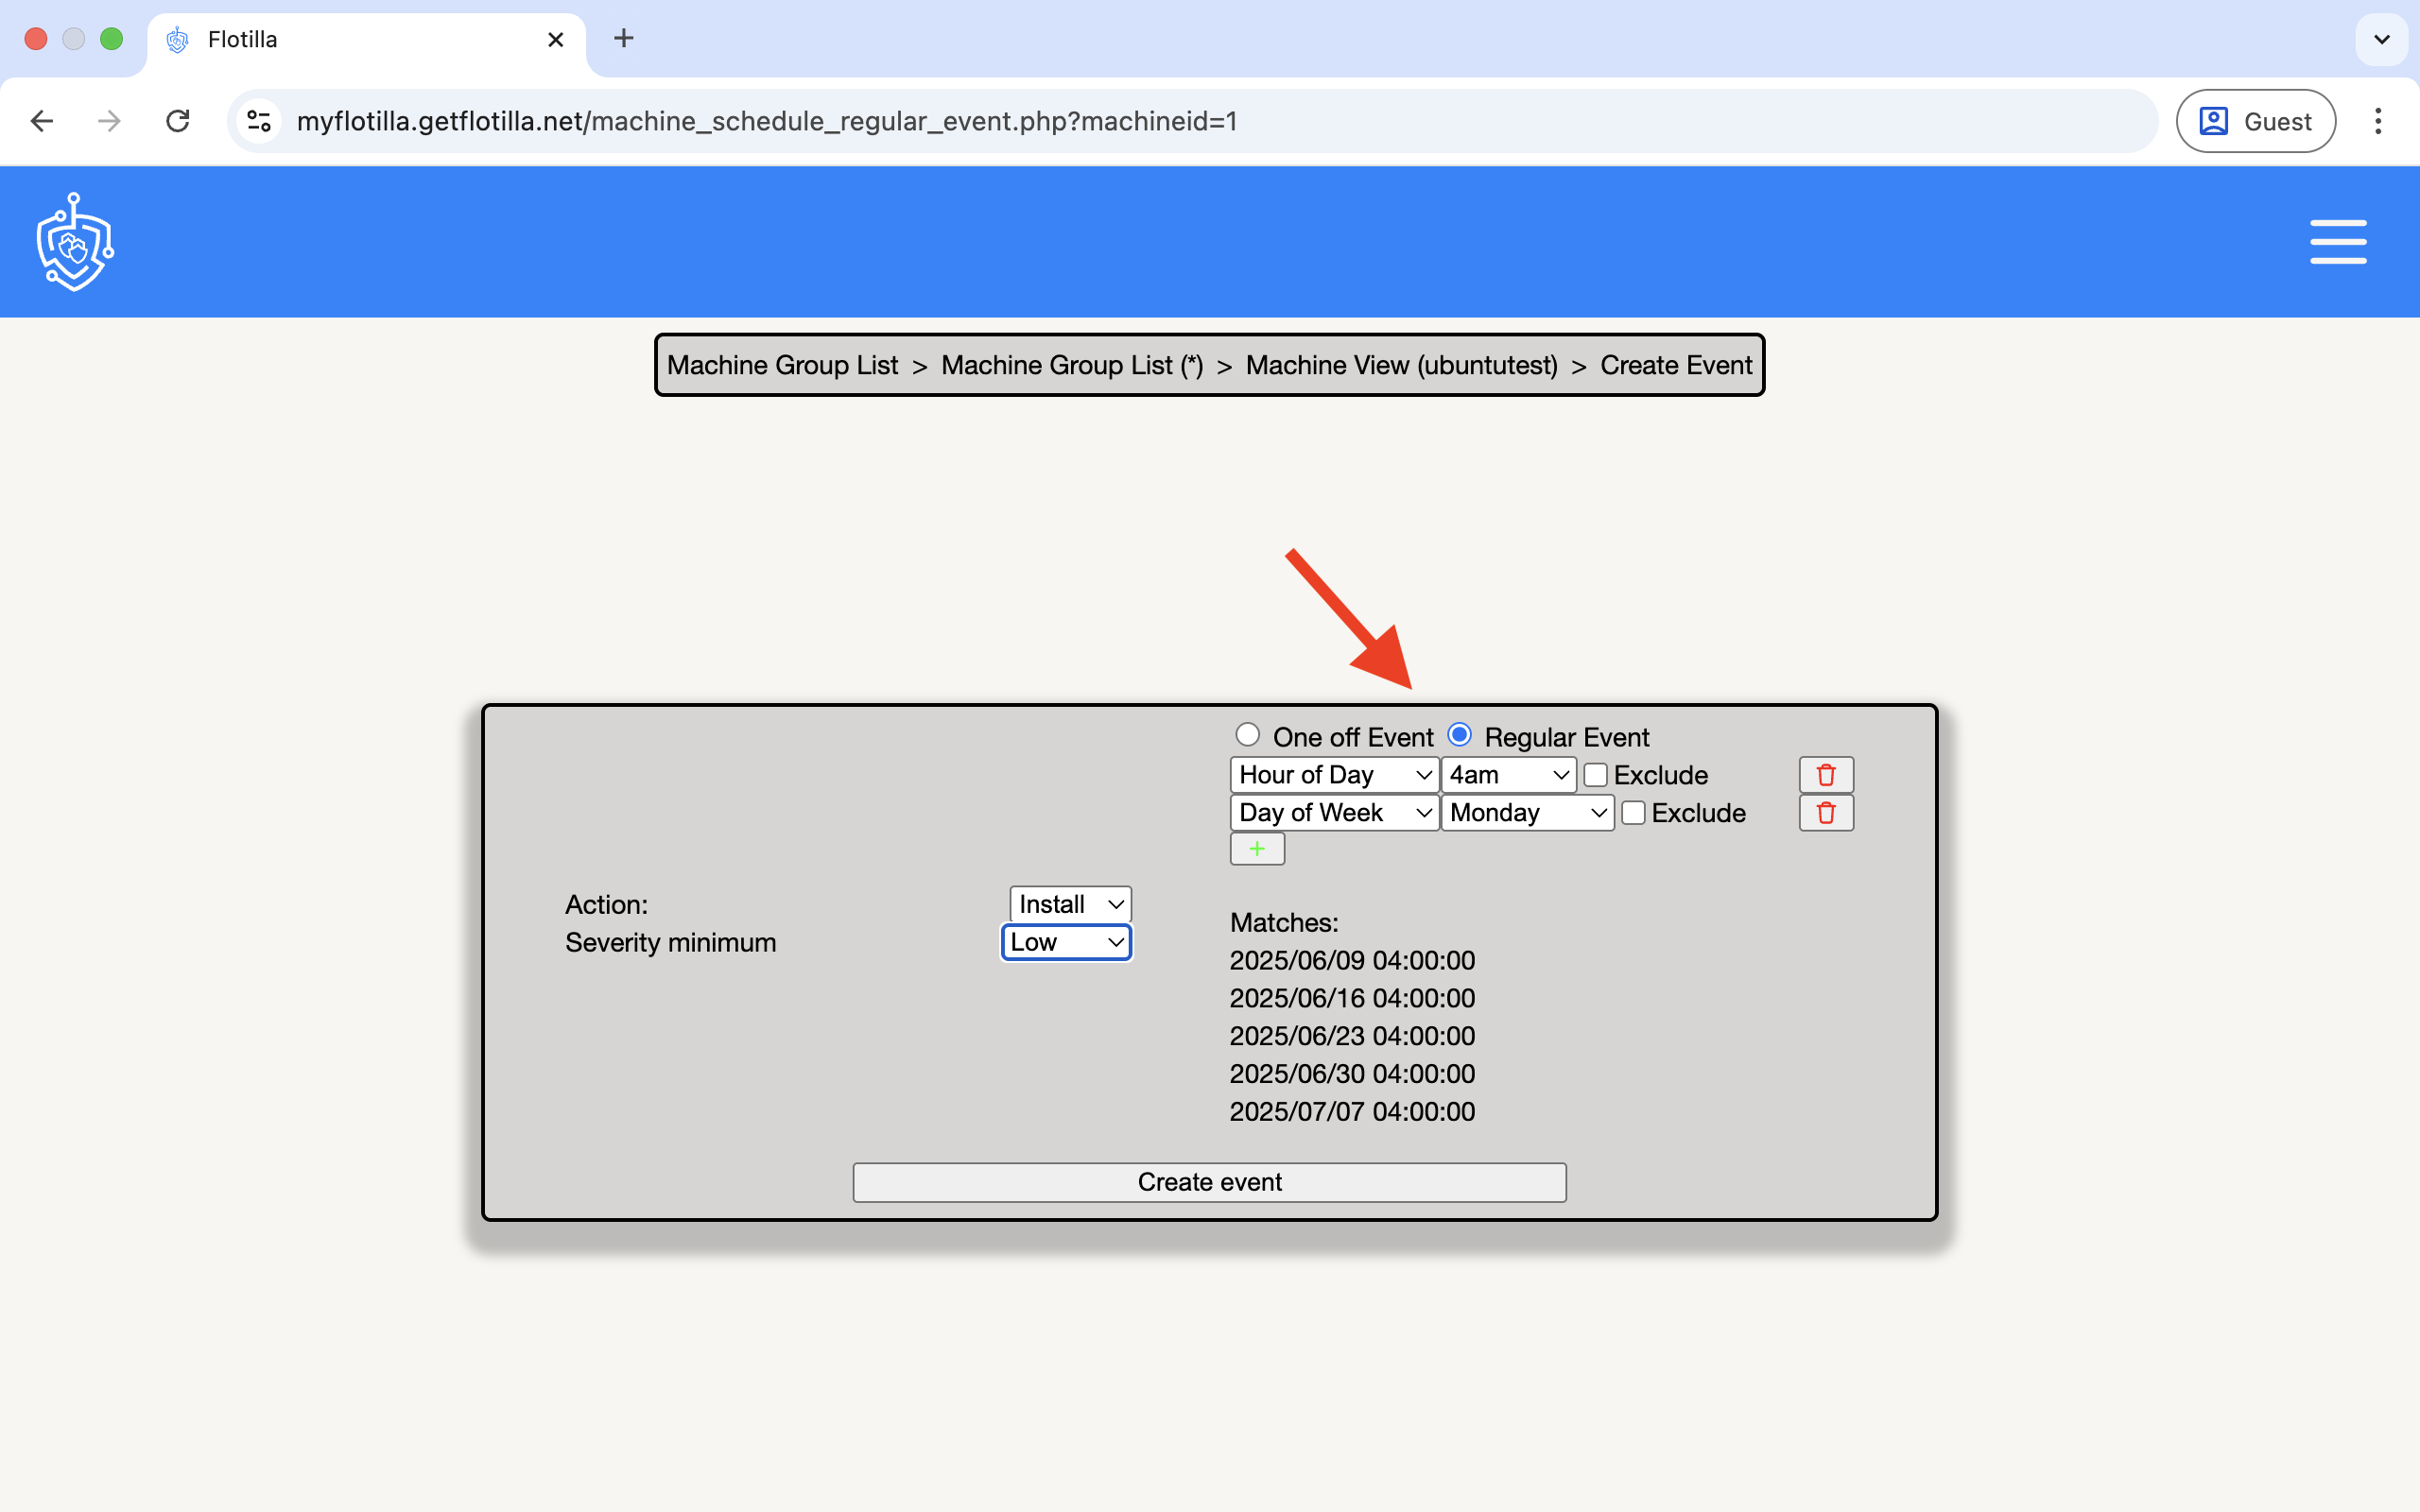The width and height of the screenshot is (2420, 1512).
Task: Click the Flotilla shield logo
Action: pyautogui.click(x=73, y=241)
